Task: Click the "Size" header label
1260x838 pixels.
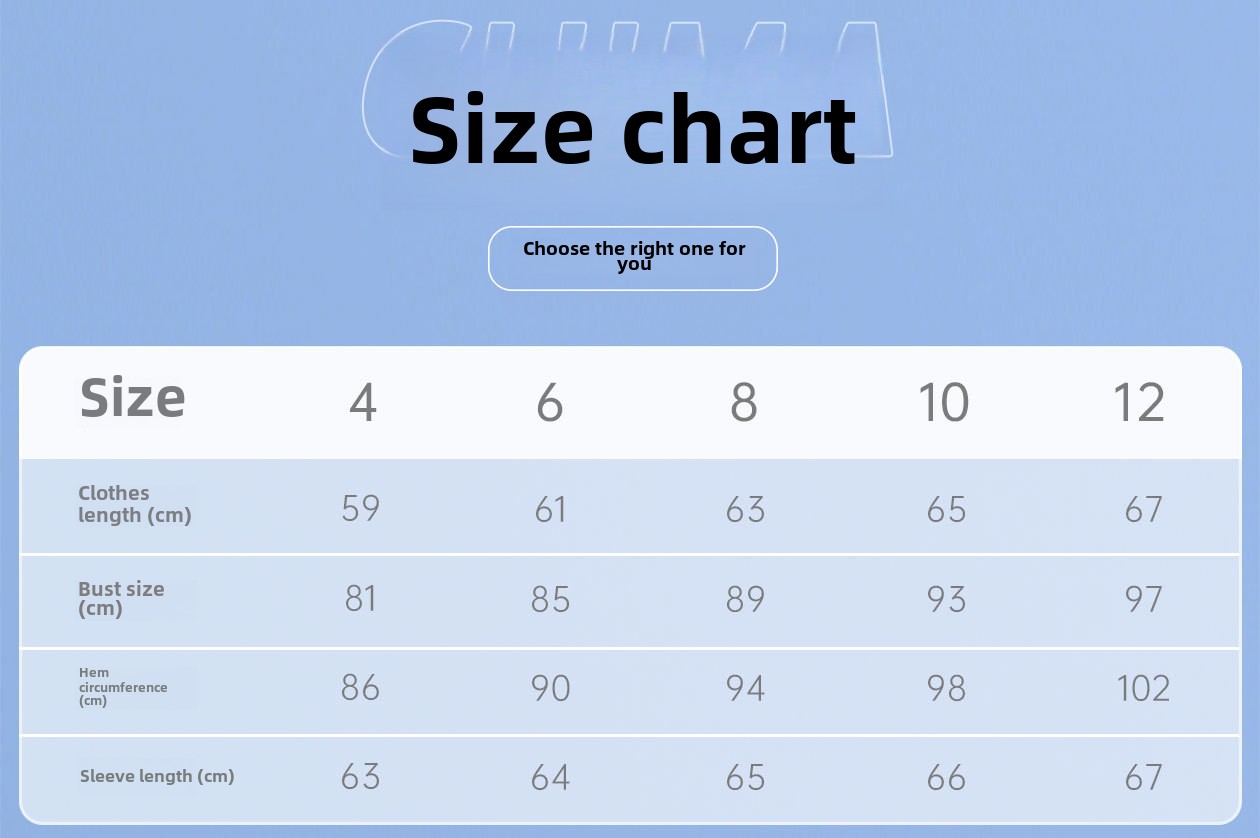Action: 133,398
